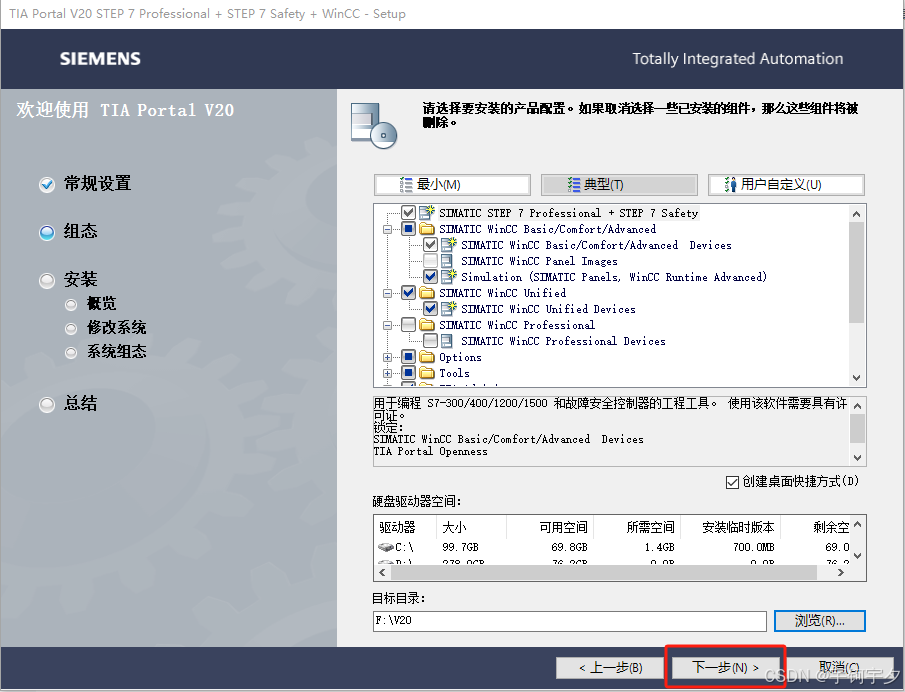Click the installer computer-and-disc icon

[x=373, y=125]
